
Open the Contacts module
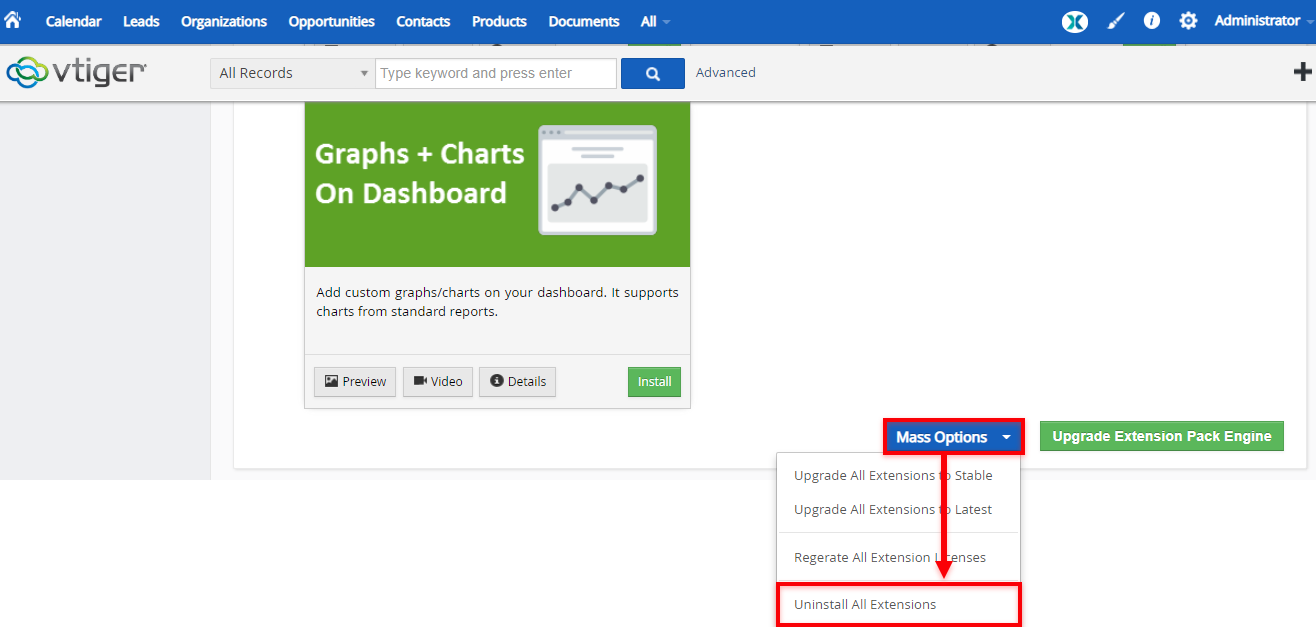423,21
